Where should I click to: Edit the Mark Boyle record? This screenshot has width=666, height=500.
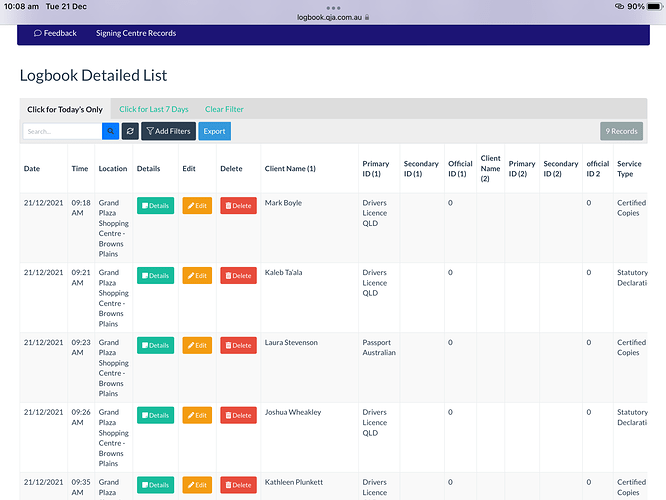pyautogui.click(x=197, y=206)
